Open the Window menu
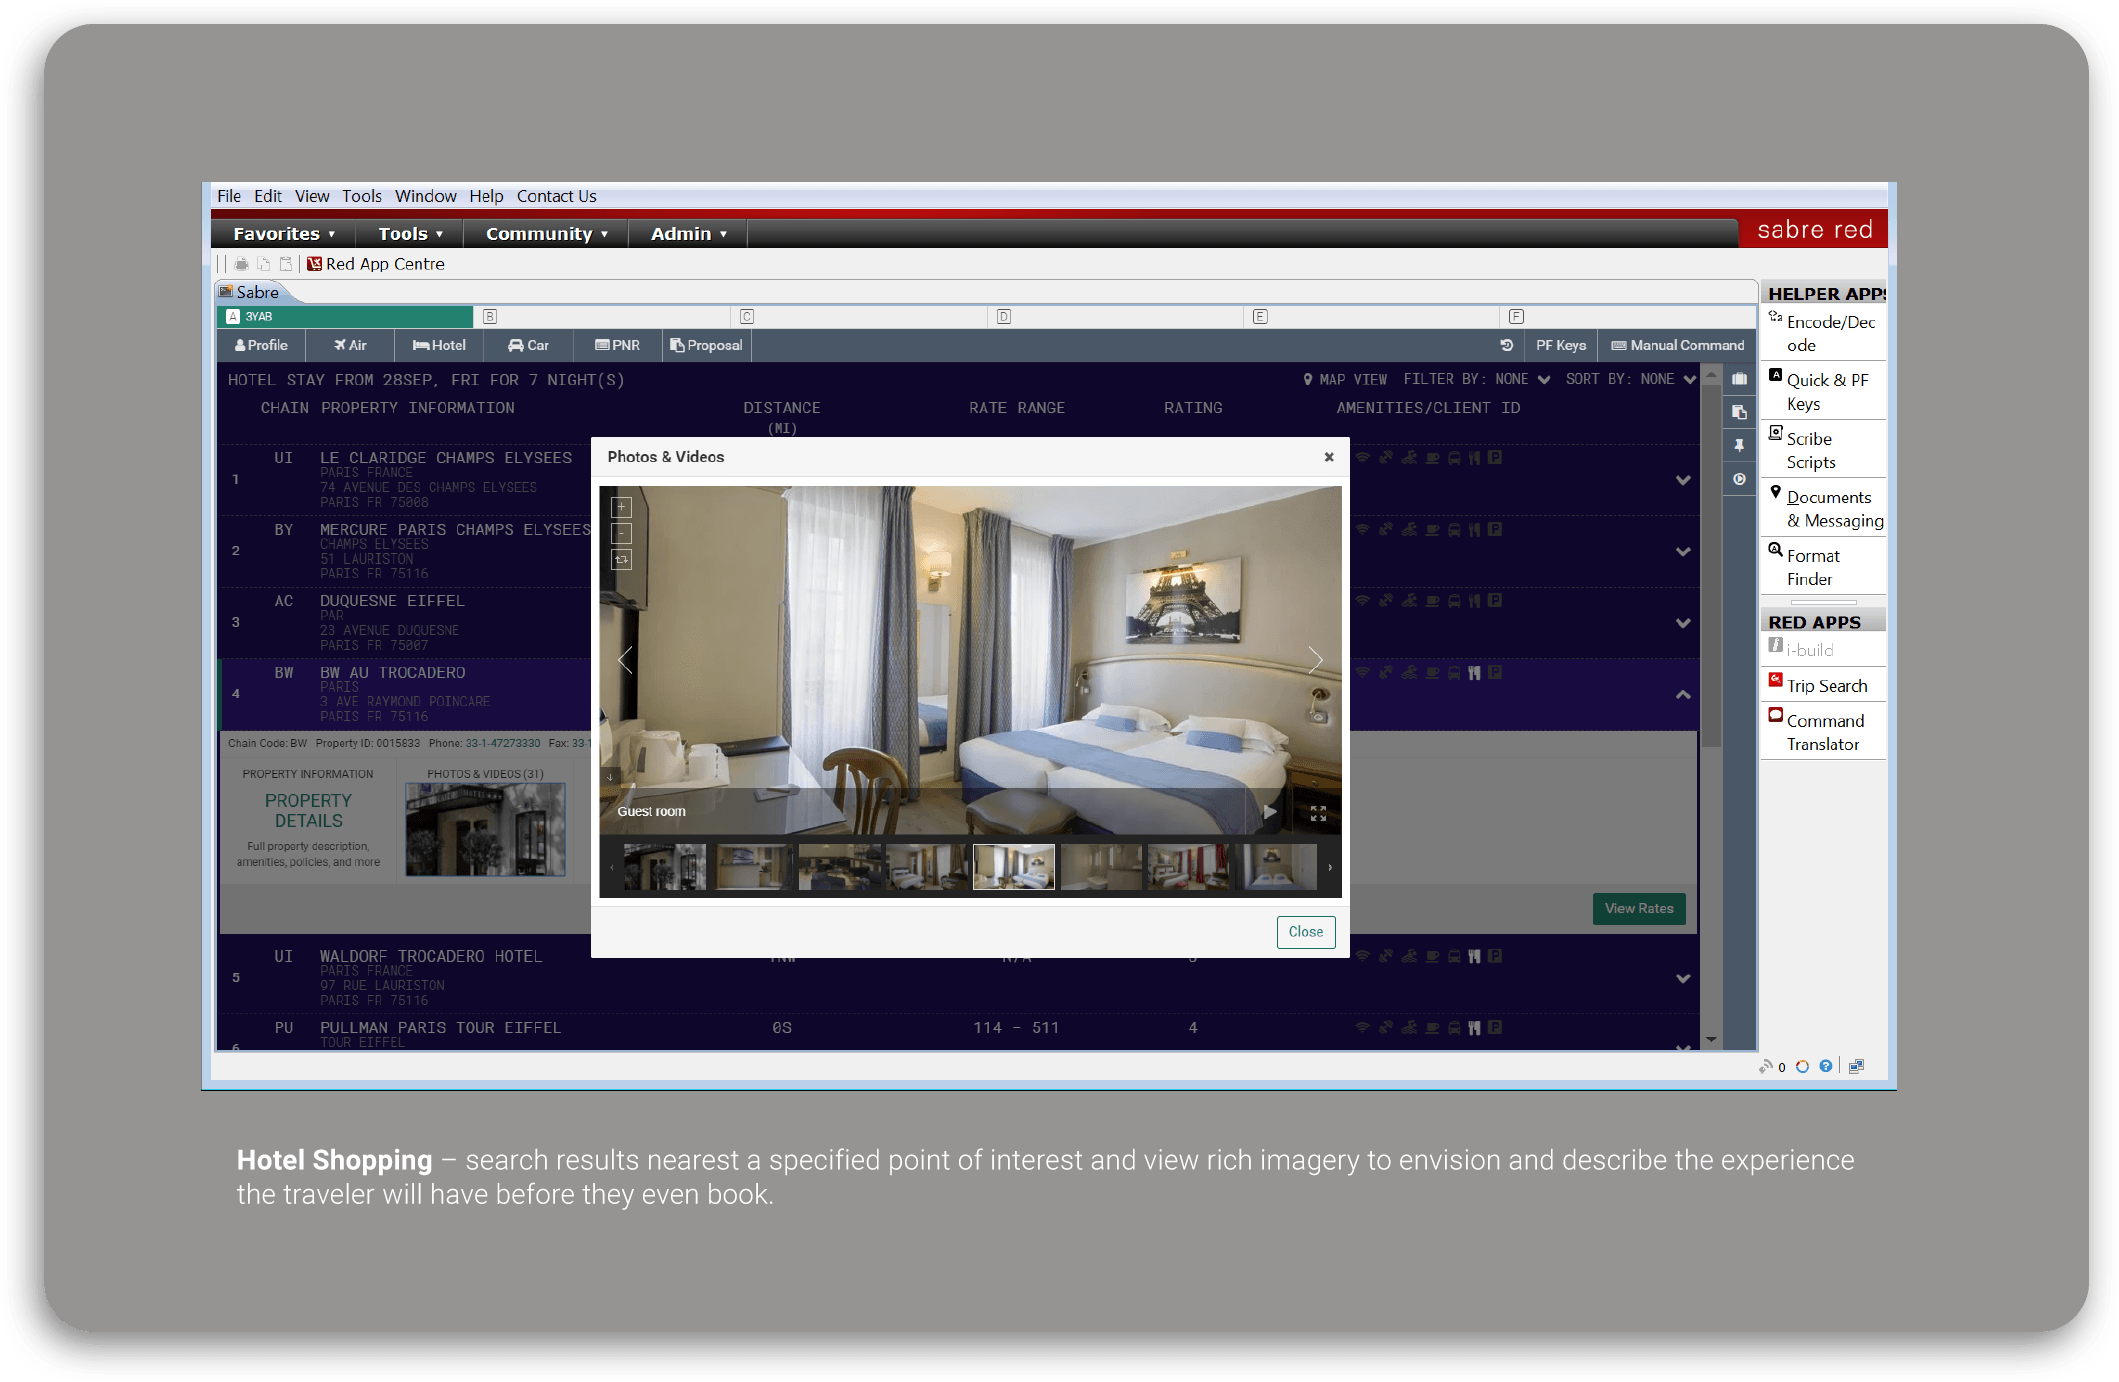 425,196
